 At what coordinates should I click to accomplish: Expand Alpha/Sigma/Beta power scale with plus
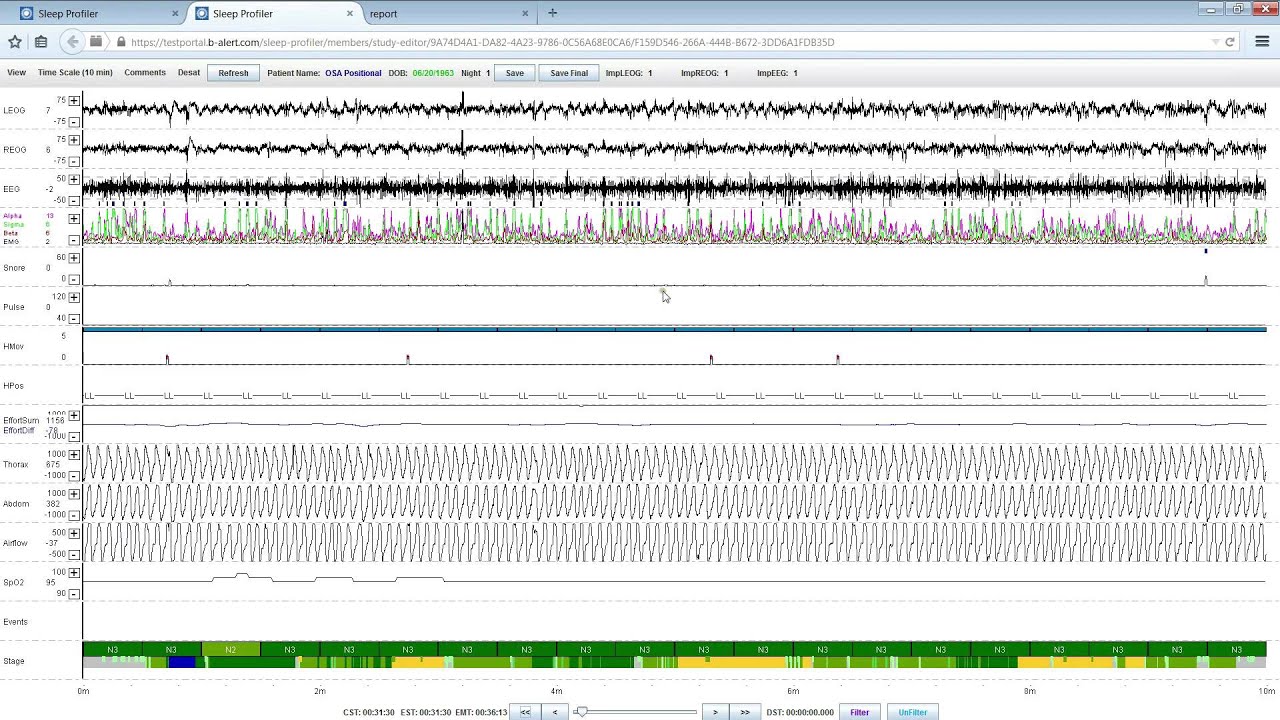(x=74, y=219)
